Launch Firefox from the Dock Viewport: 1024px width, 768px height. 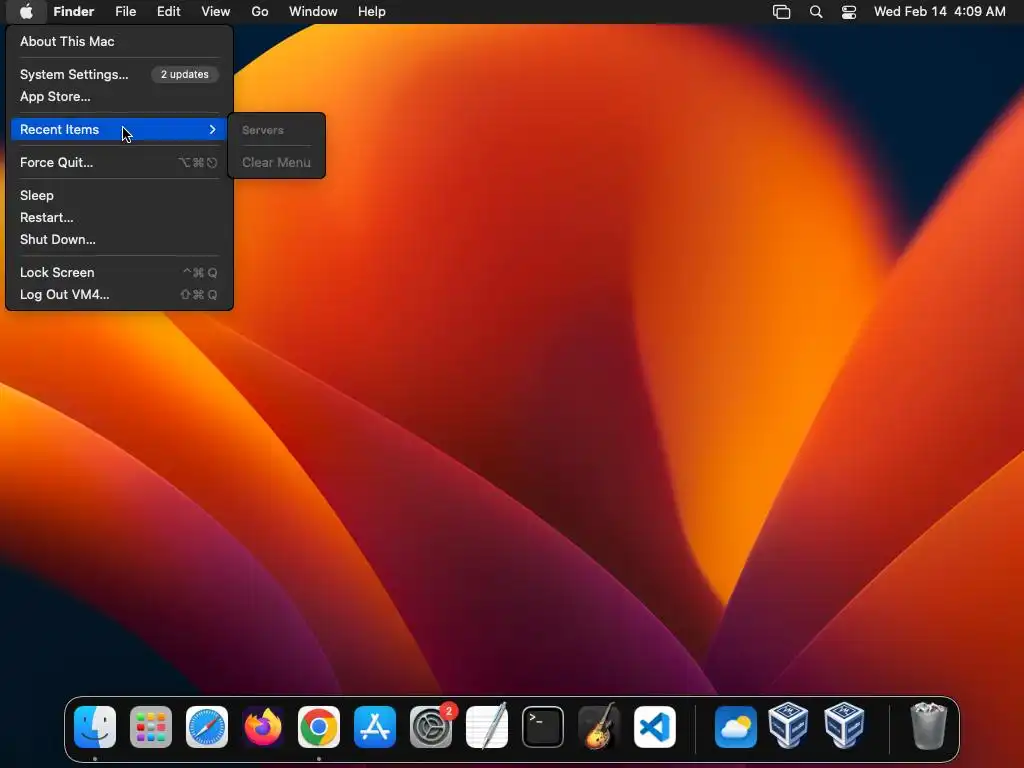click(263, 727)
